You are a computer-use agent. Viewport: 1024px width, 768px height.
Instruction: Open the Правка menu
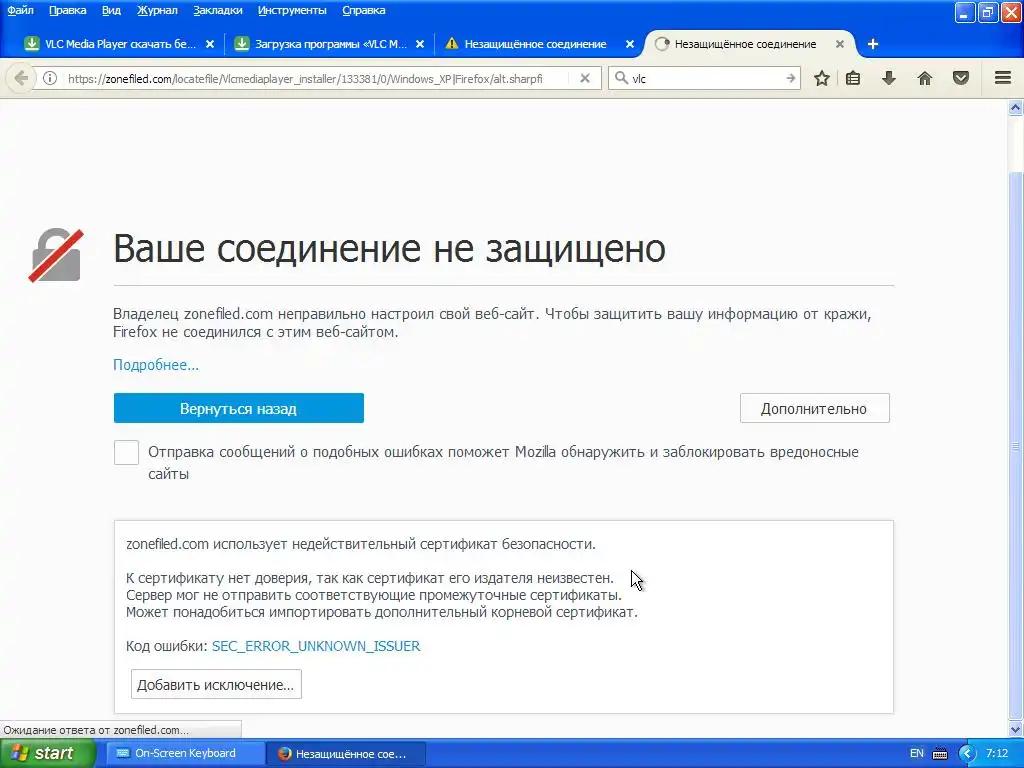coord(67,10)
